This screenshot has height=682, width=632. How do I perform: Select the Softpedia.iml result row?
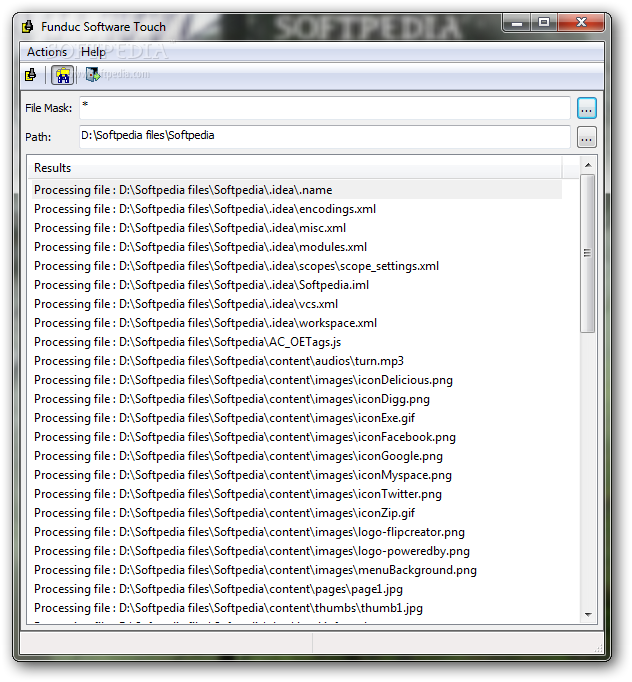(297, 285)
